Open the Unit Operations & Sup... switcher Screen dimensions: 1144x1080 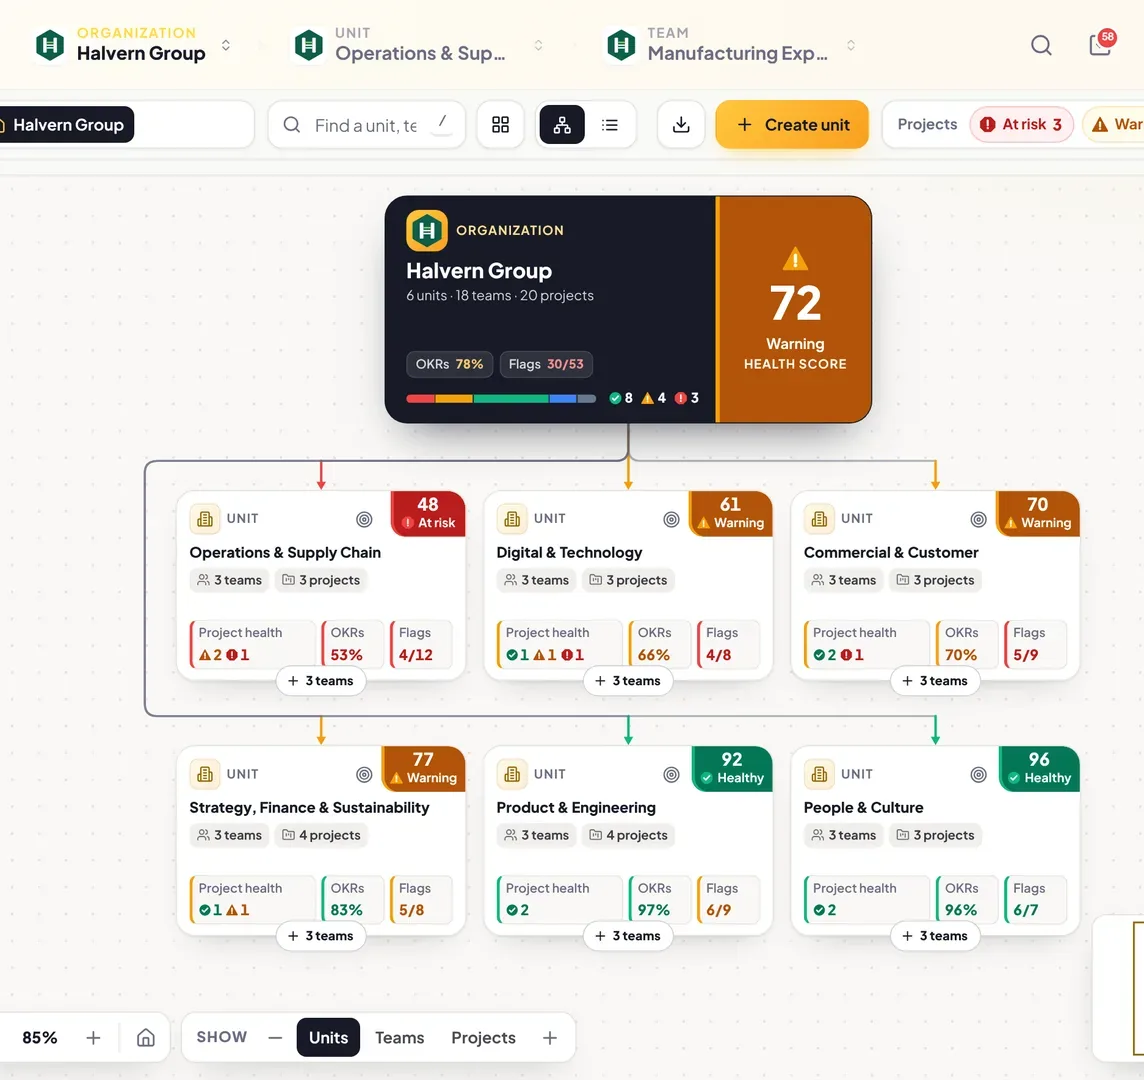(417, 45)
